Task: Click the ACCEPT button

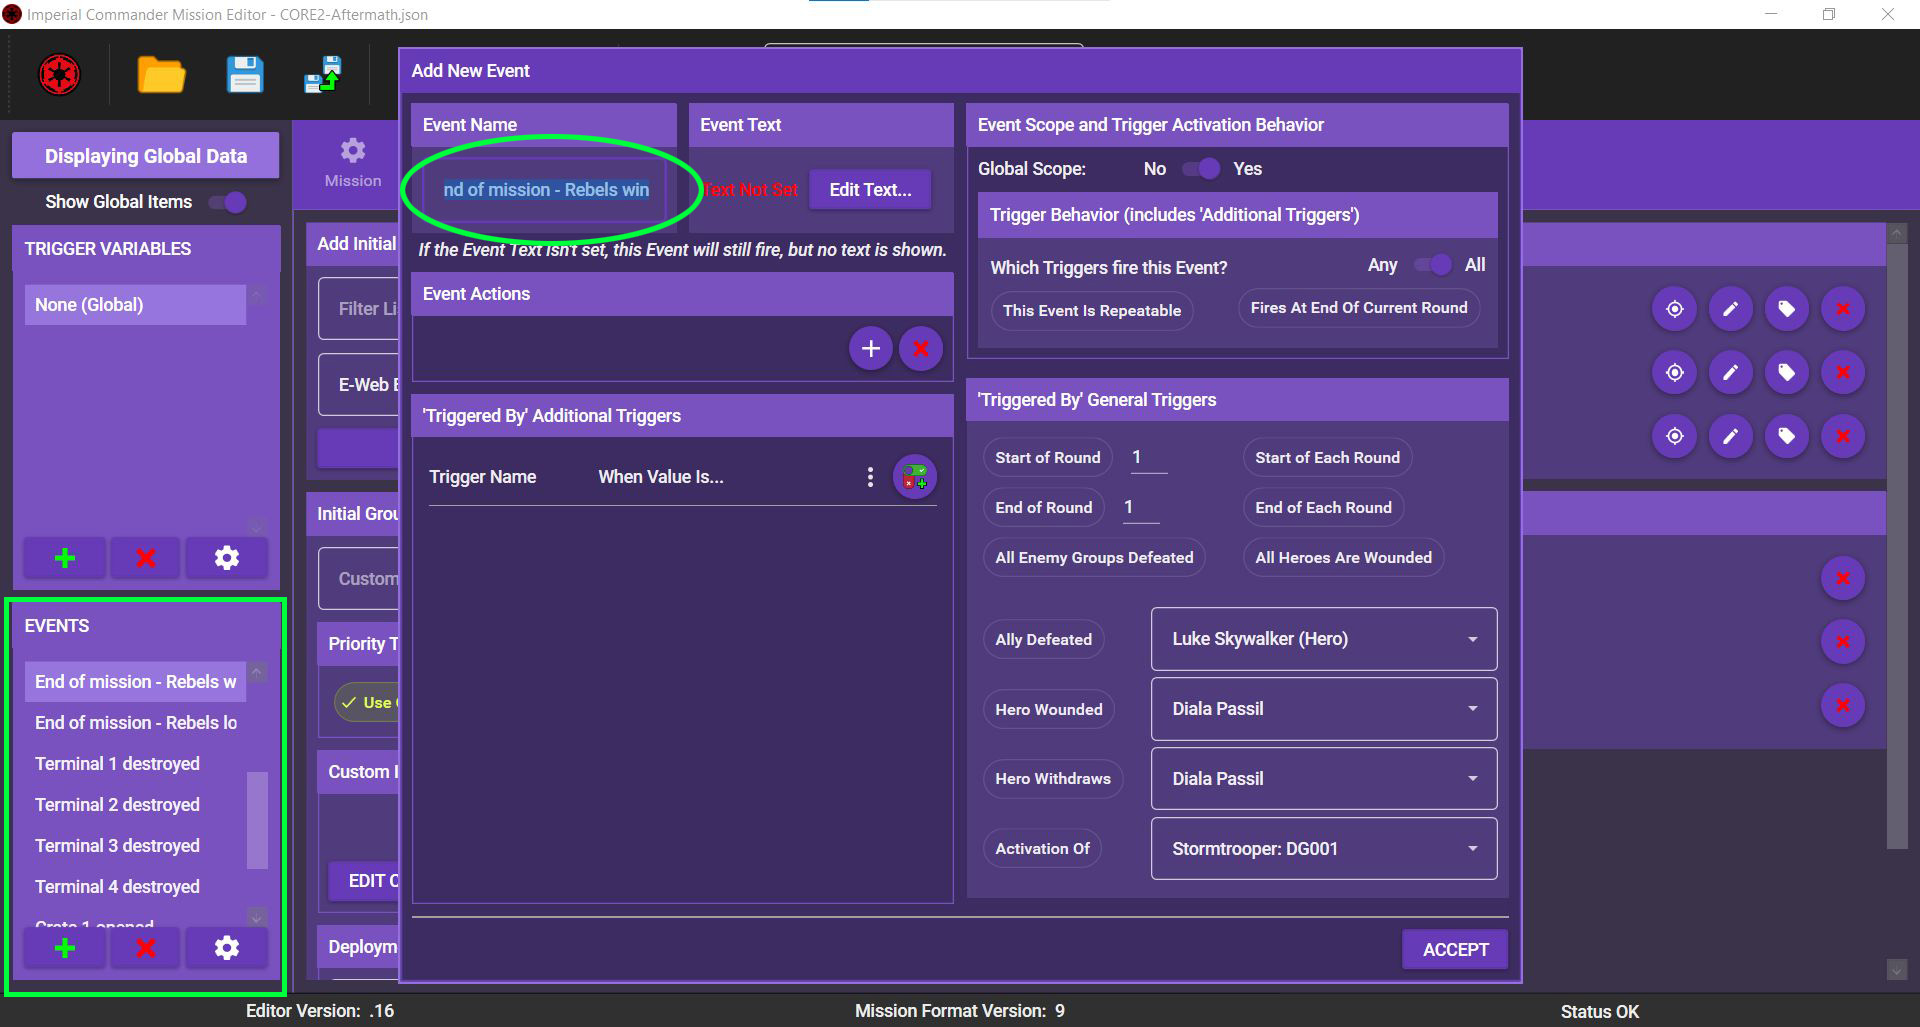Action: [x=1455, y=950]
